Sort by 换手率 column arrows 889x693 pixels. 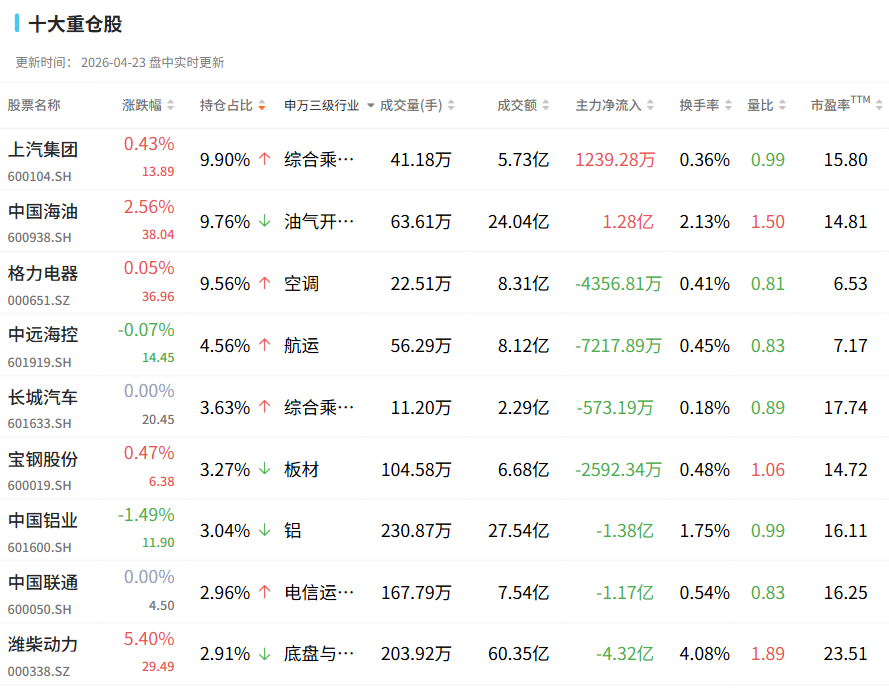[x=729, y=105]
